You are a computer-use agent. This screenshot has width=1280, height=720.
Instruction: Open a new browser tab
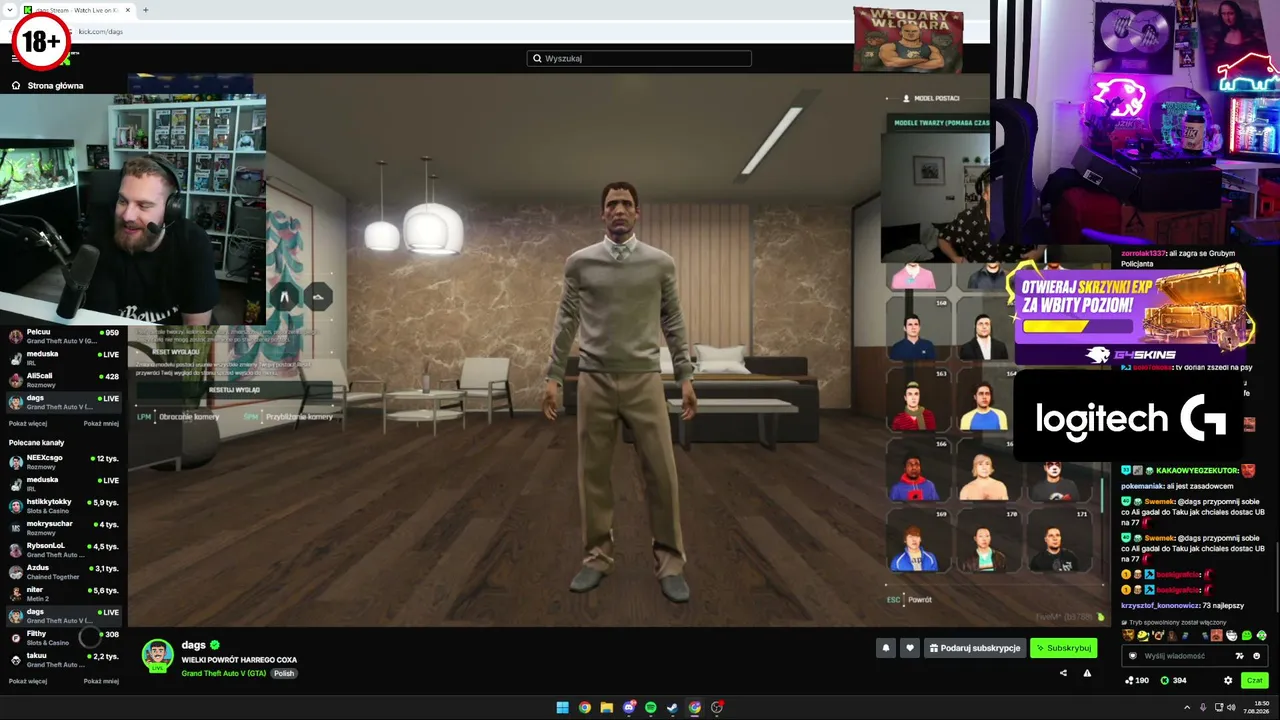pyautogui.click(x=146, y=10)
